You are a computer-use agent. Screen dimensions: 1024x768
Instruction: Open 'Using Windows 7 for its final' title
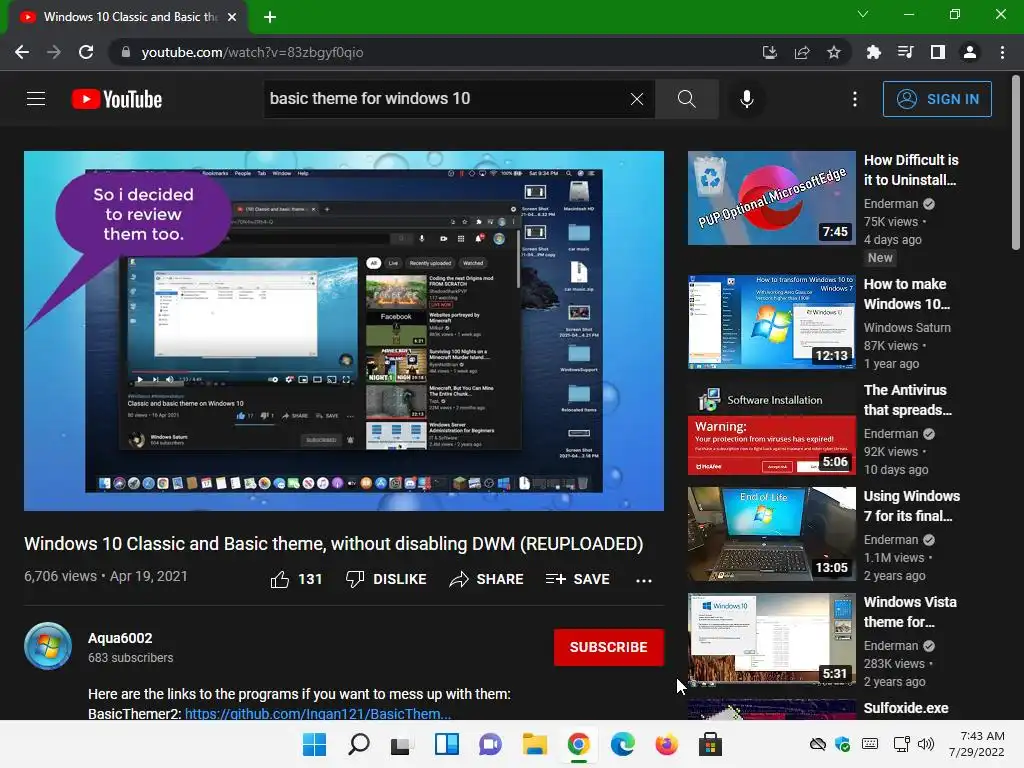912,506
